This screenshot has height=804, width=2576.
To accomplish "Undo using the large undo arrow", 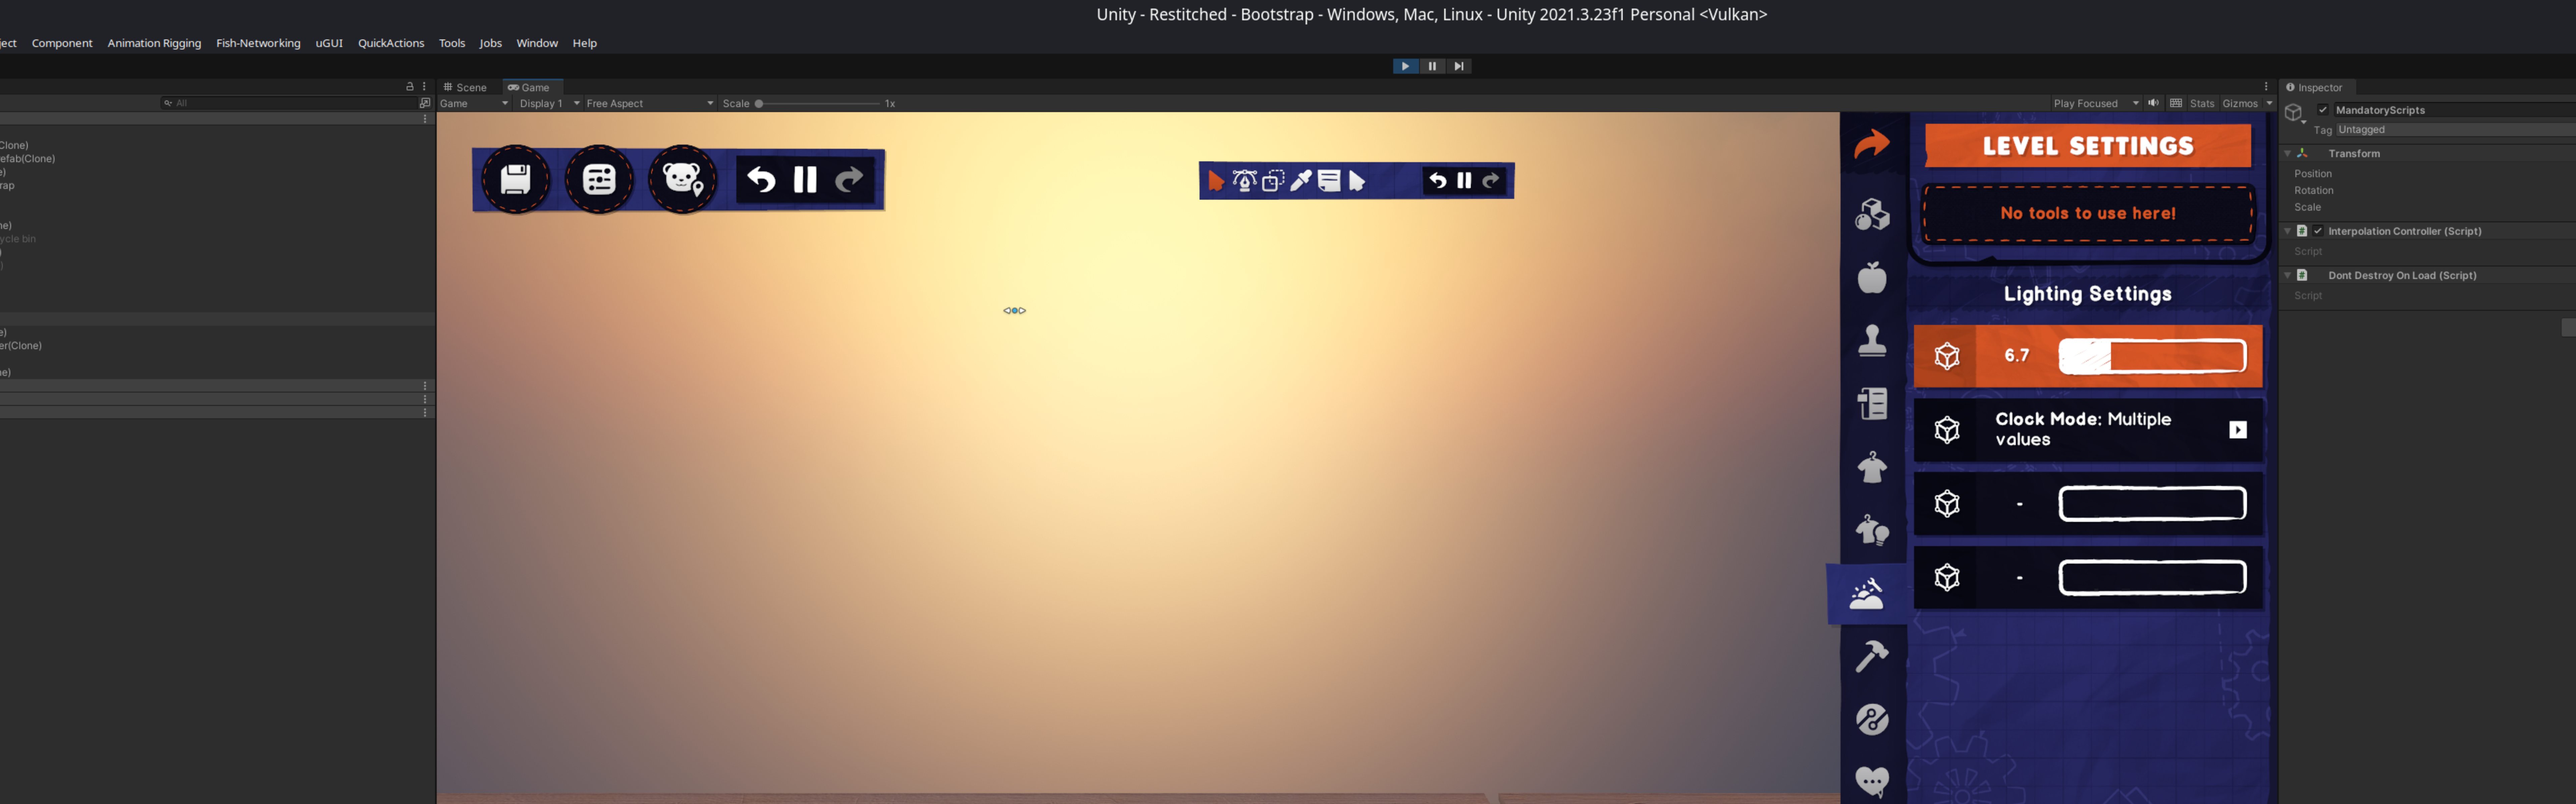I will 761,180.
